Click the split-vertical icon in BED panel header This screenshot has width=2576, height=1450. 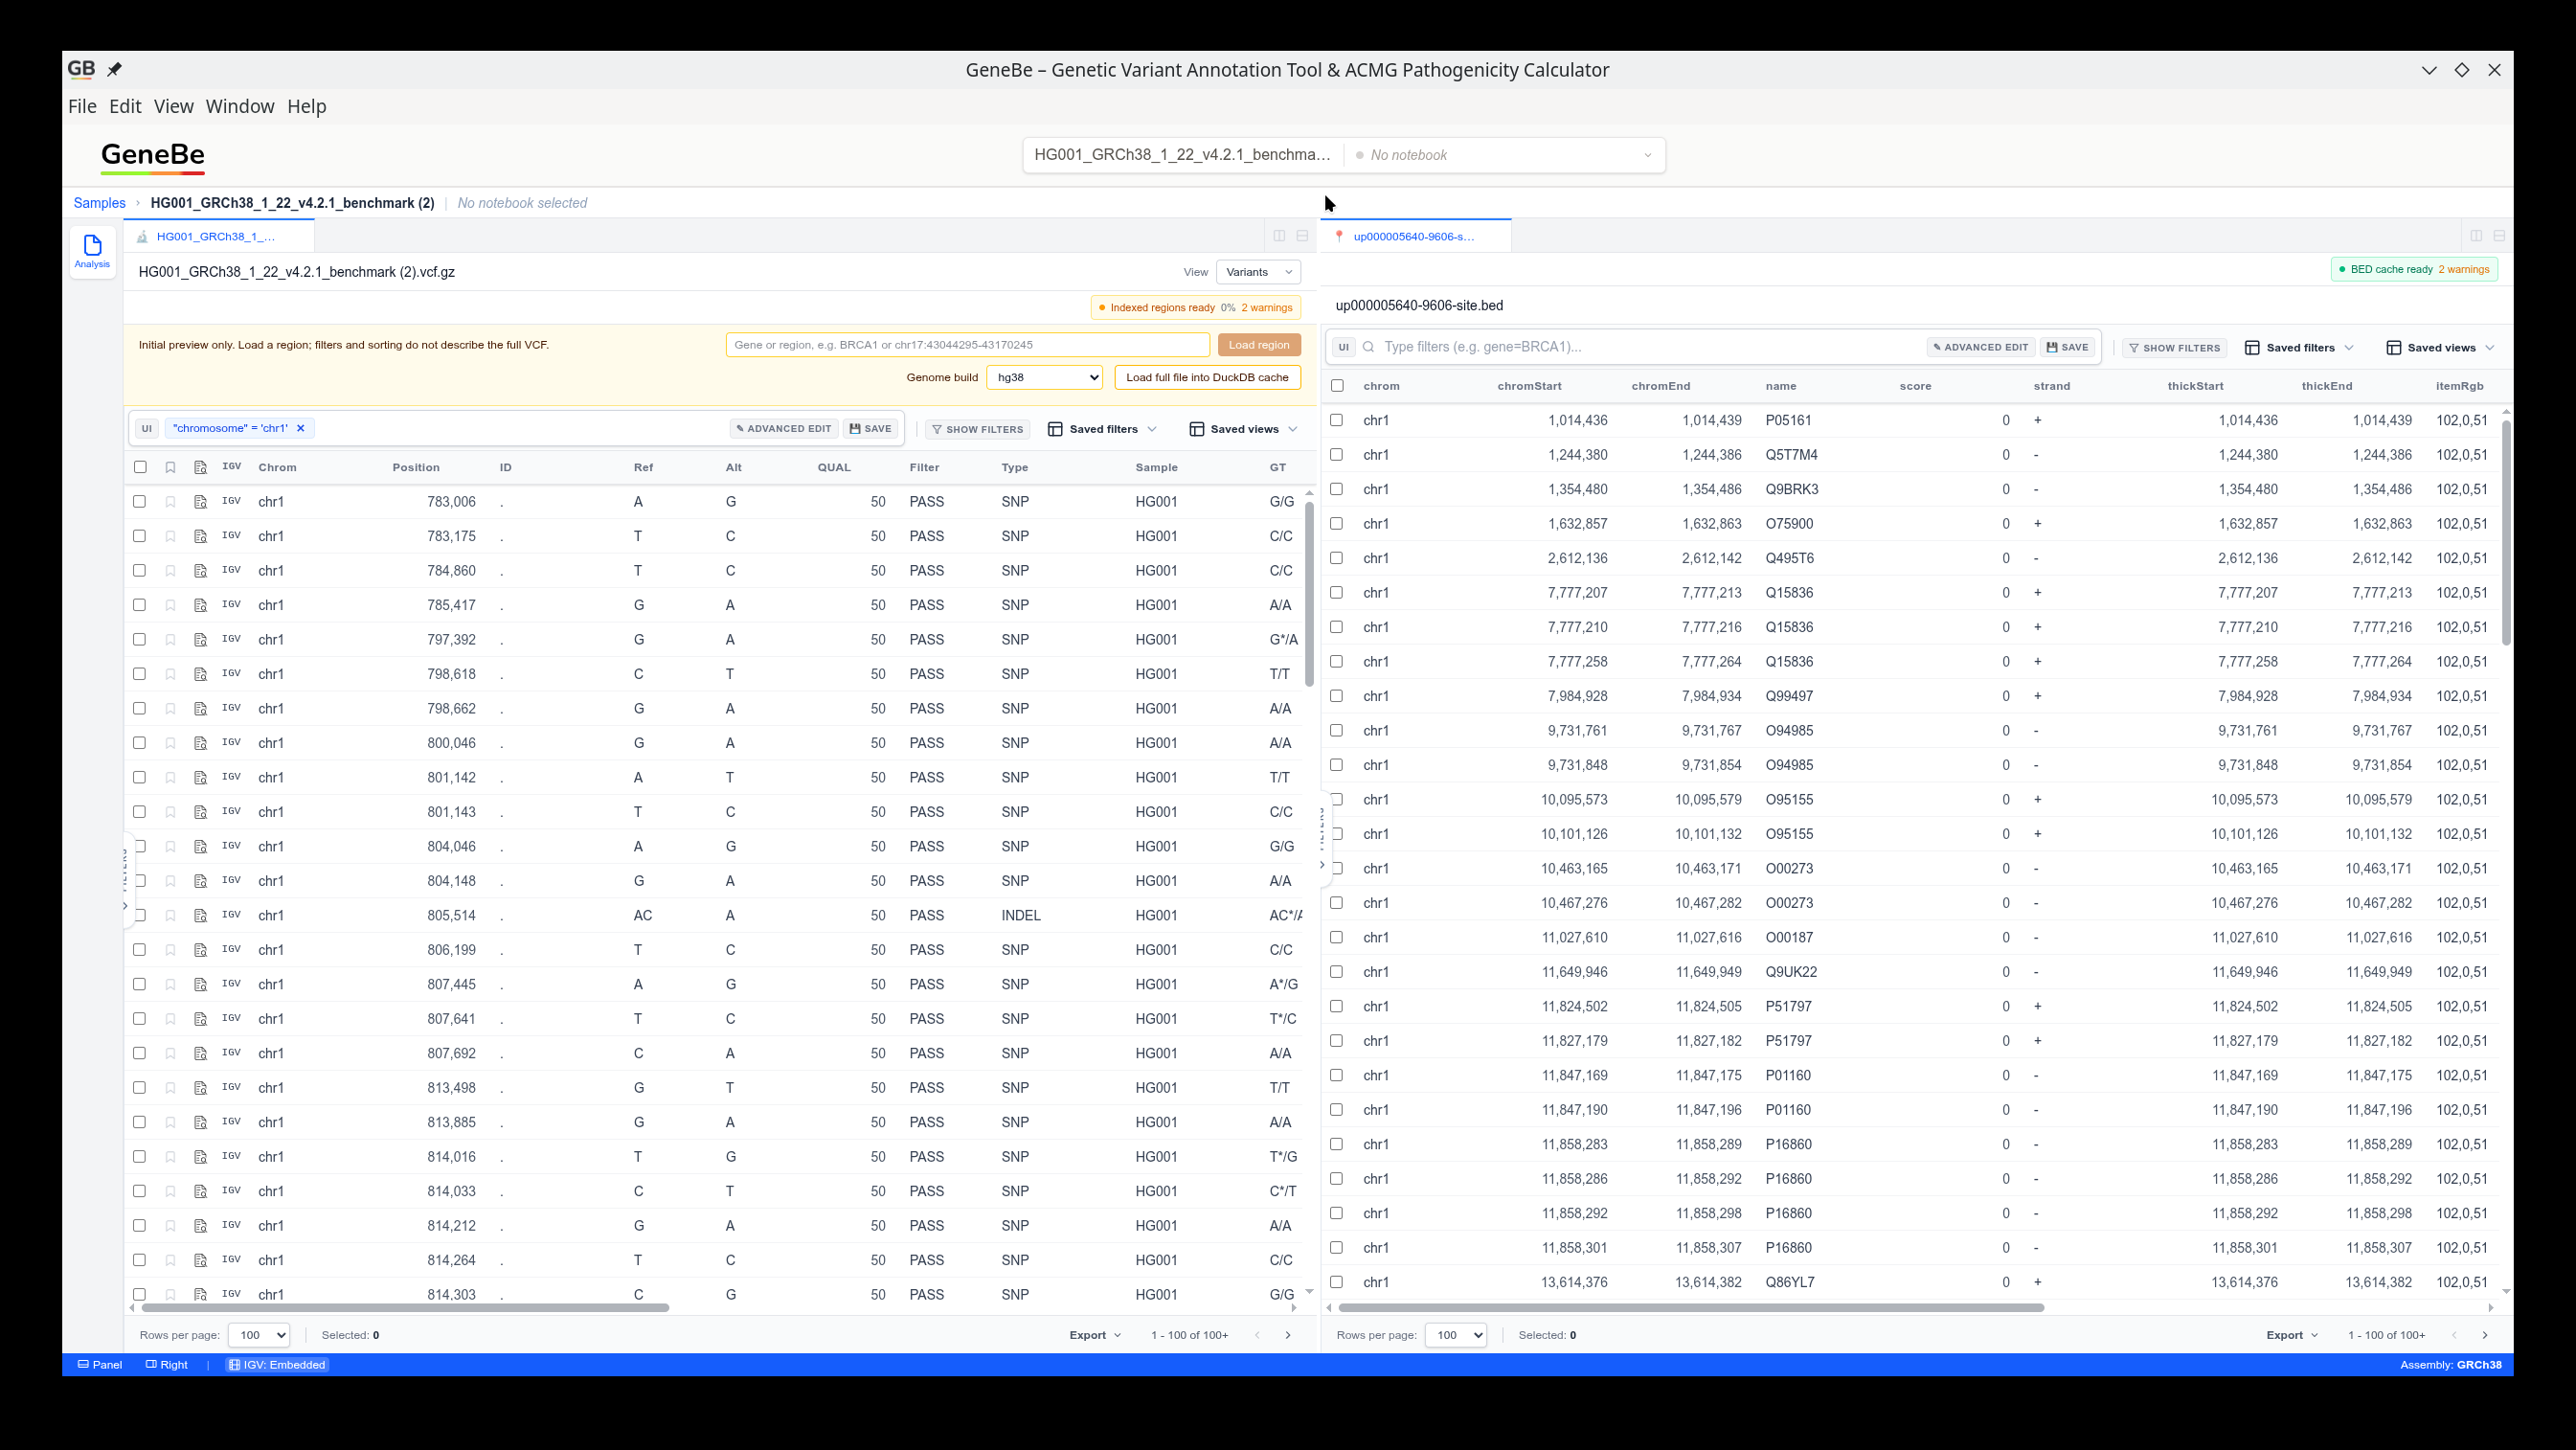[2476, 236]
